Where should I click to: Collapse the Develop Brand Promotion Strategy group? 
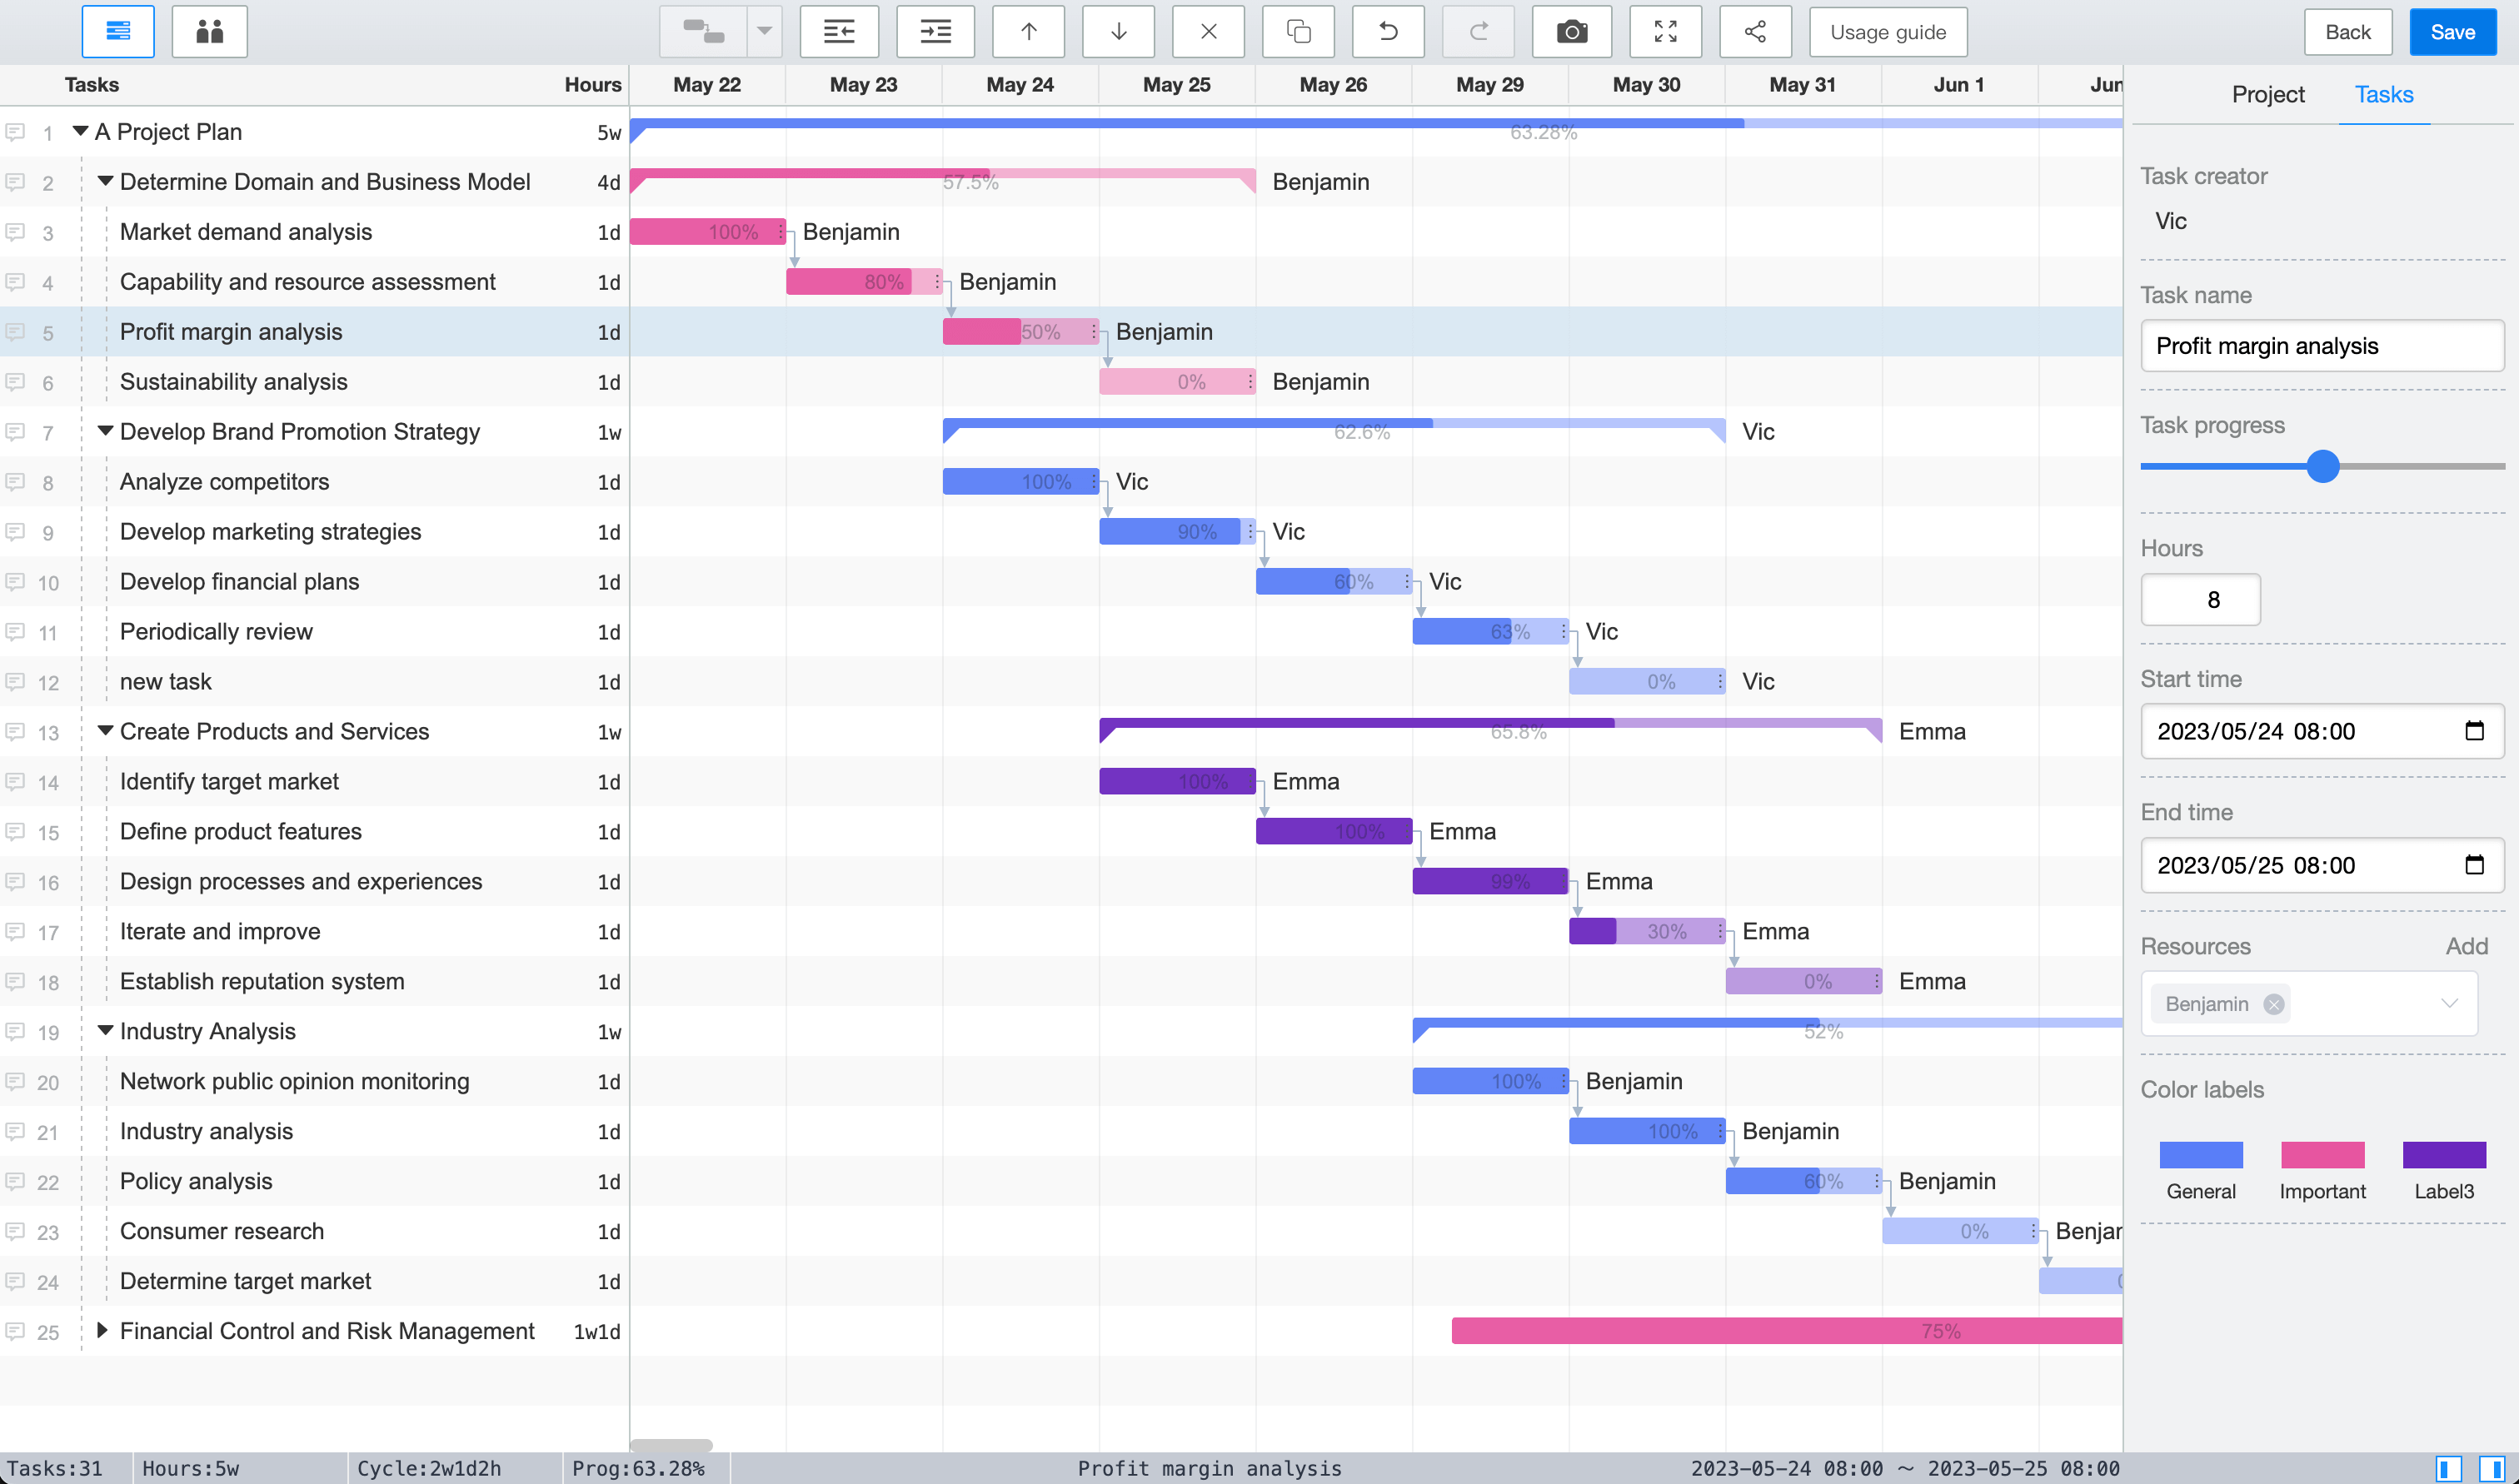click(x=104, y=431)
